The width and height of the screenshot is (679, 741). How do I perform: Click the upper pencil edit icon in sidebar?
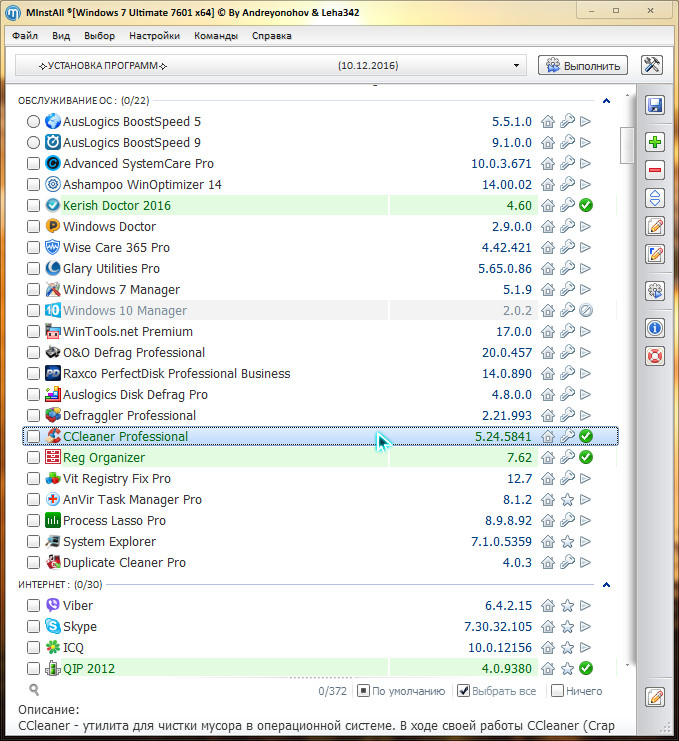[655, 226]
